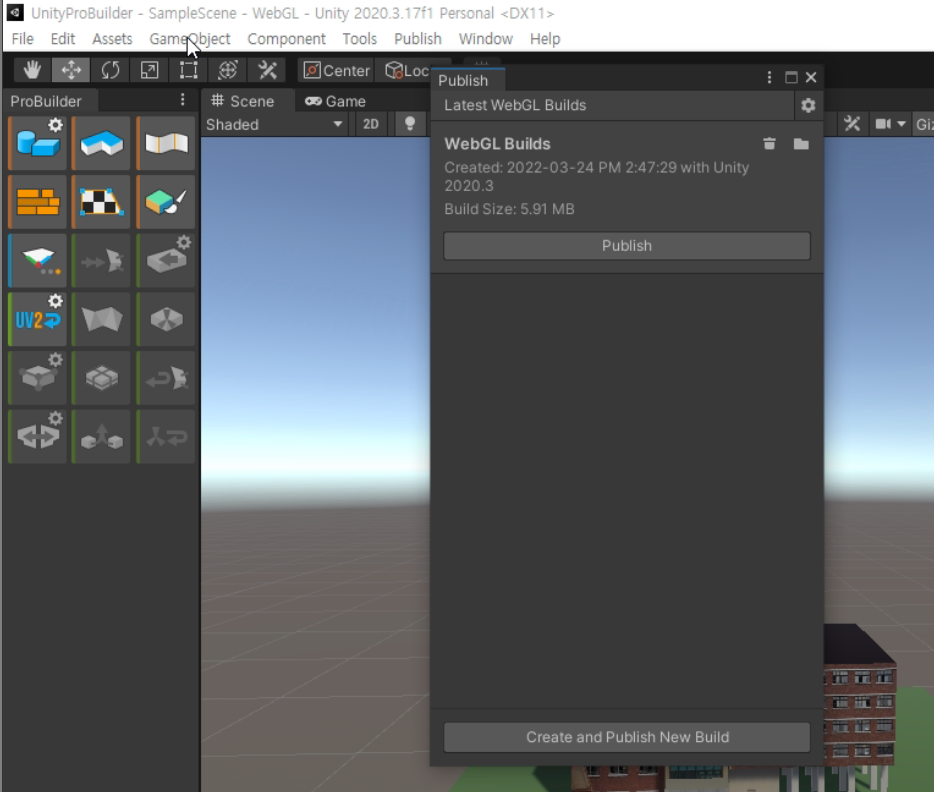Toggle scene lighting bulb
This screenshot has width=934, height=792.
point(410,124)
